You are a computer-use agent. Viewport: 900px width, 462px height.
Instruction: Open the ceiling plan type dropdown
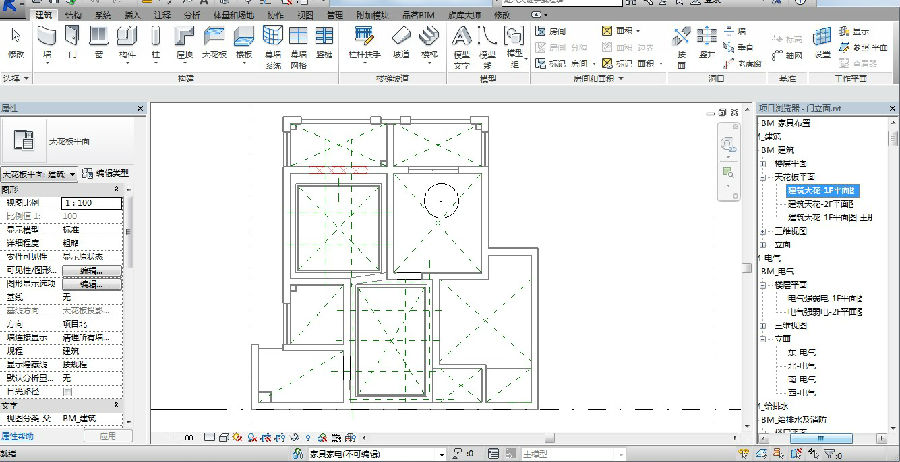tap(72, 174)
